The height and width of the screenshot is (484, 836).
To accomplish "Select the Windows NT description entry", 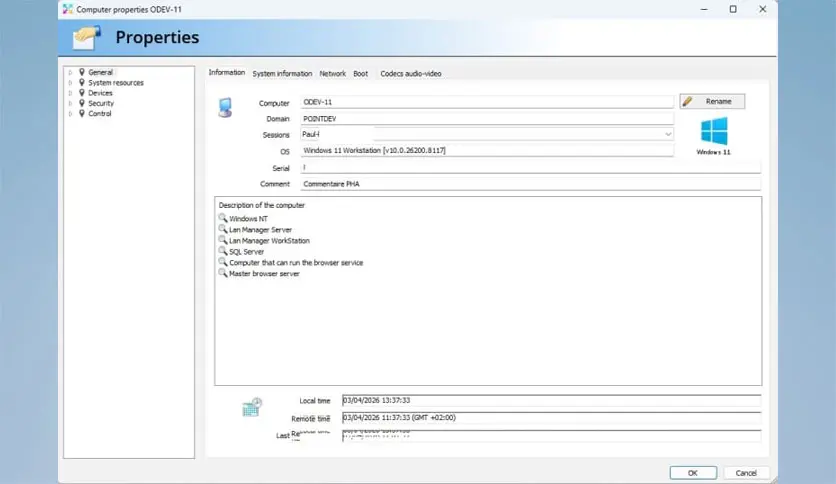I will [x=248, y=219].
